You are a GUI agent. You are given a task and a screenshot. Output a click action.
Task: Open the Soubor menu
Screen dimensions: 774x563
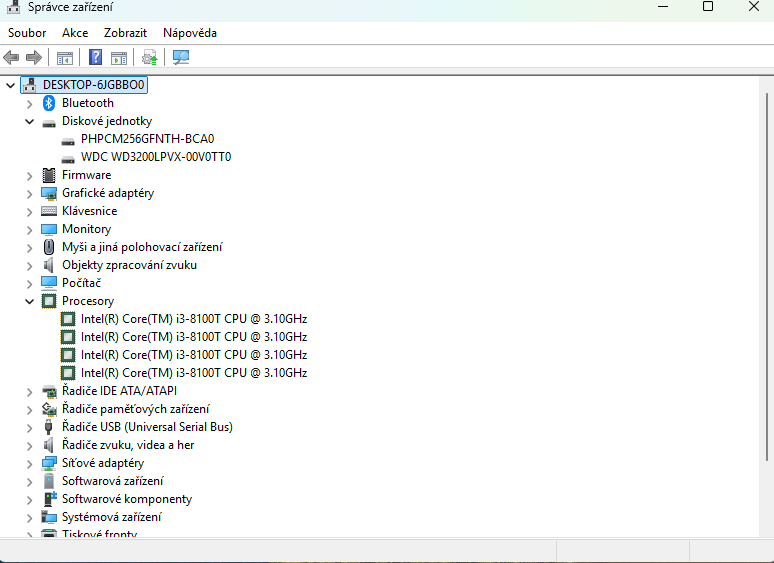(x=27, y=33)
